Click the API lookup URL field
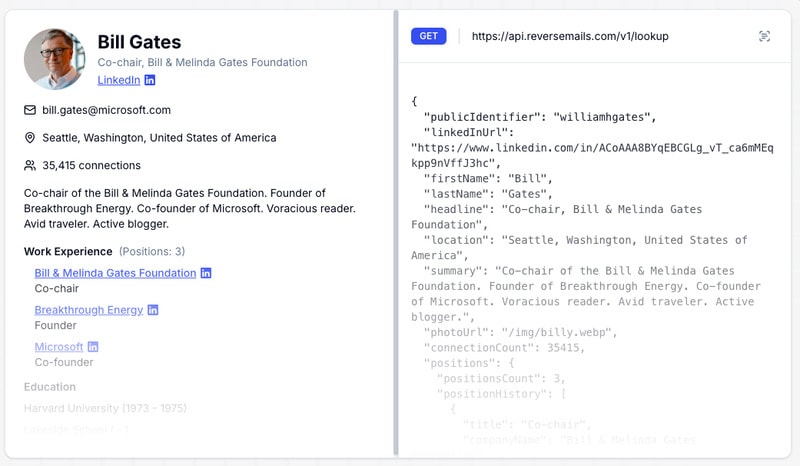The height and width of the screenshot is (466, 800). point(570,36)
